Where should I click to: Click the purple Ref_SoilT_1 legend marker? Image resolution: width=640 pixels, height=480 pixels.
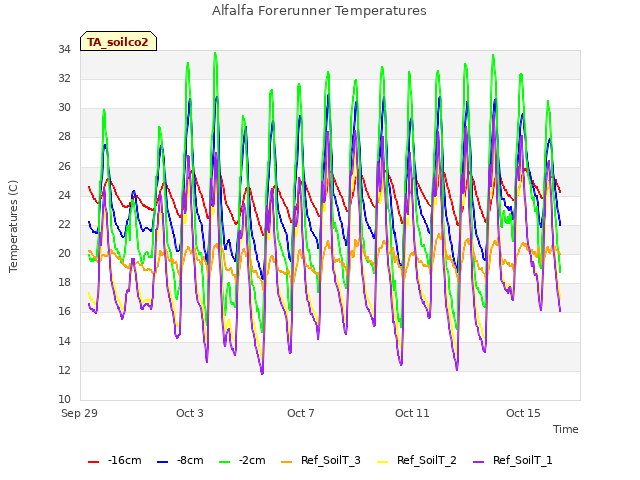[x=478, y=462]
